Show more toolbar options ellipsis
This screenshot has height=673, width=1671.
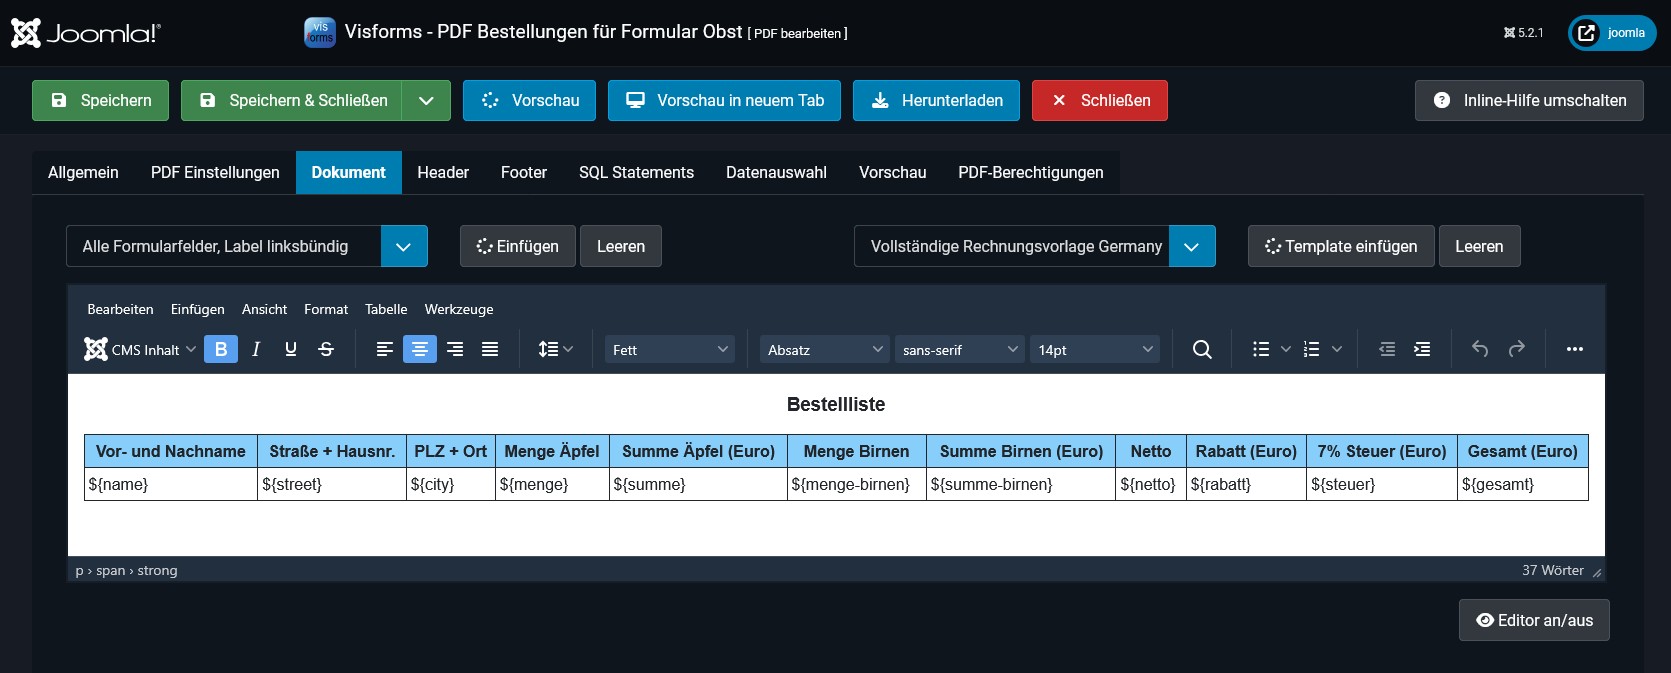1575,349
